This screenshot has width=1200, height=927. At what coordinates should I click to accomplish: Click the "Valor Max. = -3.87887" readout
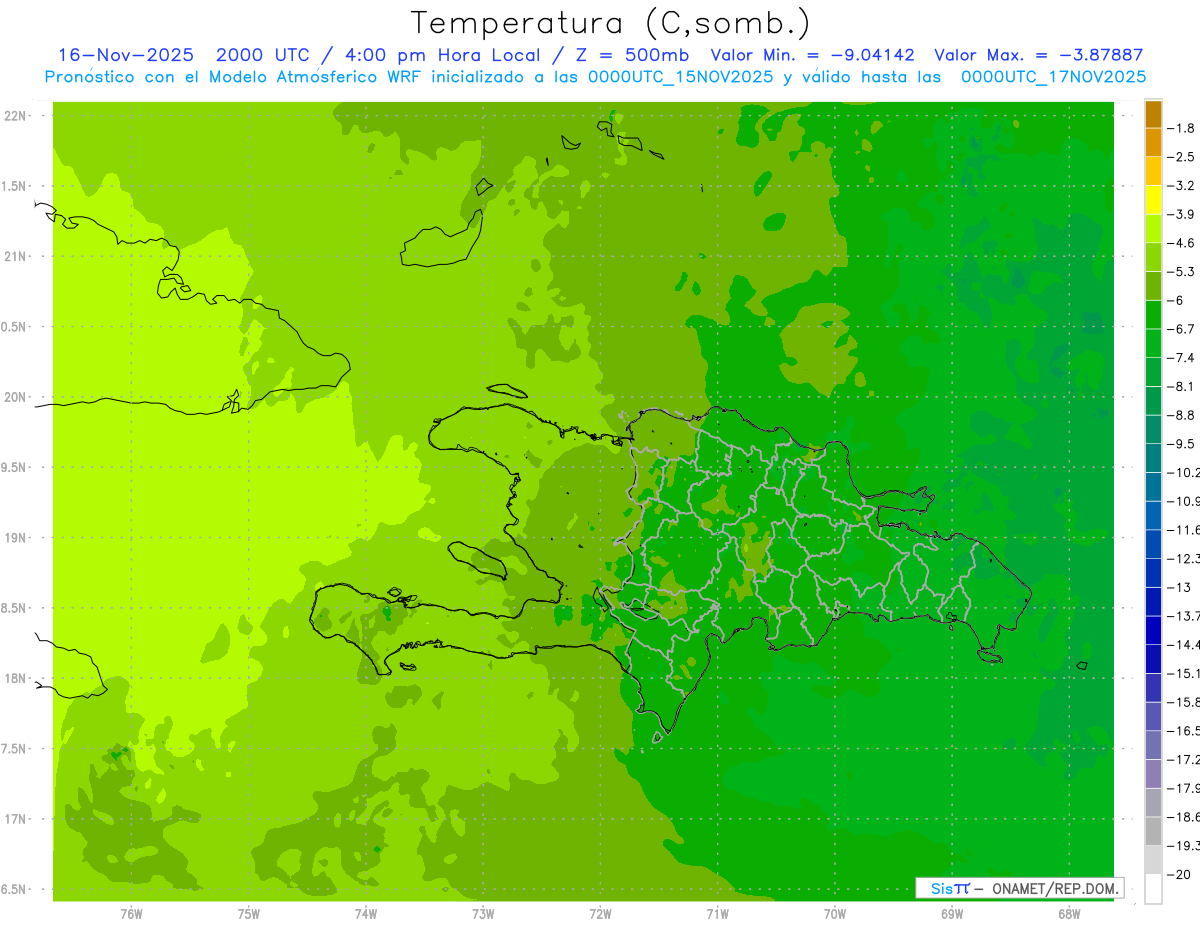1038,55
